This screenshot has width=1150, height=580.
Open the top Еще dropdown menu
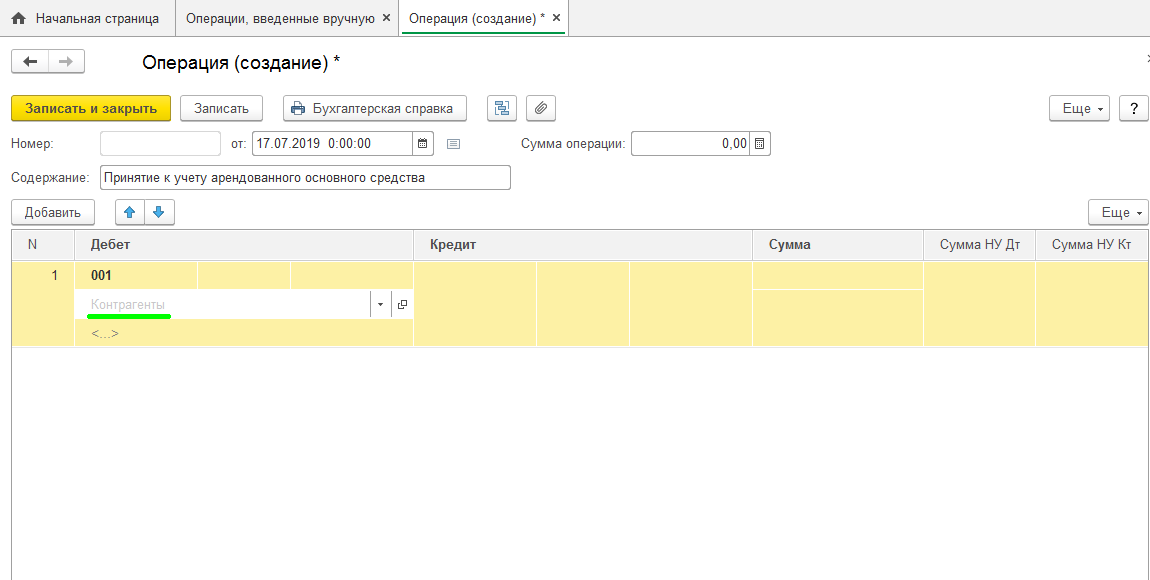[1079, 108]
